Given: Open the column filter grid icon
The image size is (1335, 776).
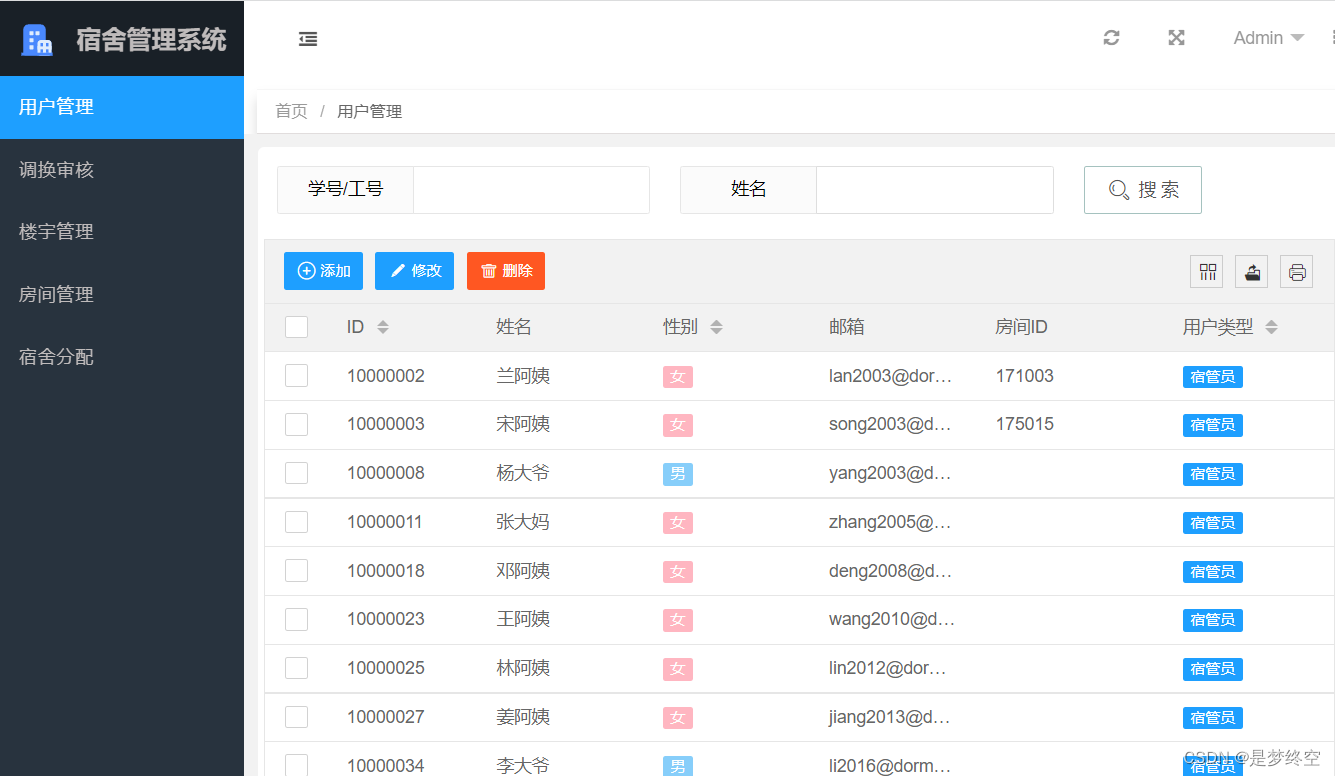Looking at the screenshot, I should pos(1208,272).
